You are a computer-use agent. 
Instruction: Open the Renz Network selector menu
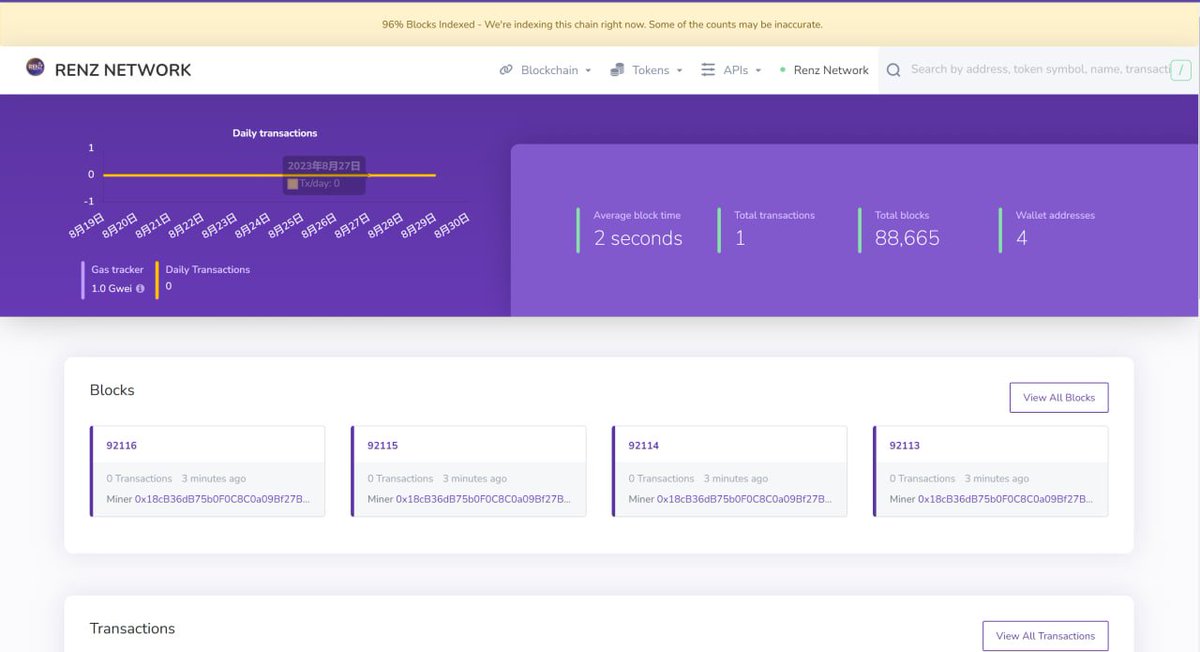tap(830, 70)
